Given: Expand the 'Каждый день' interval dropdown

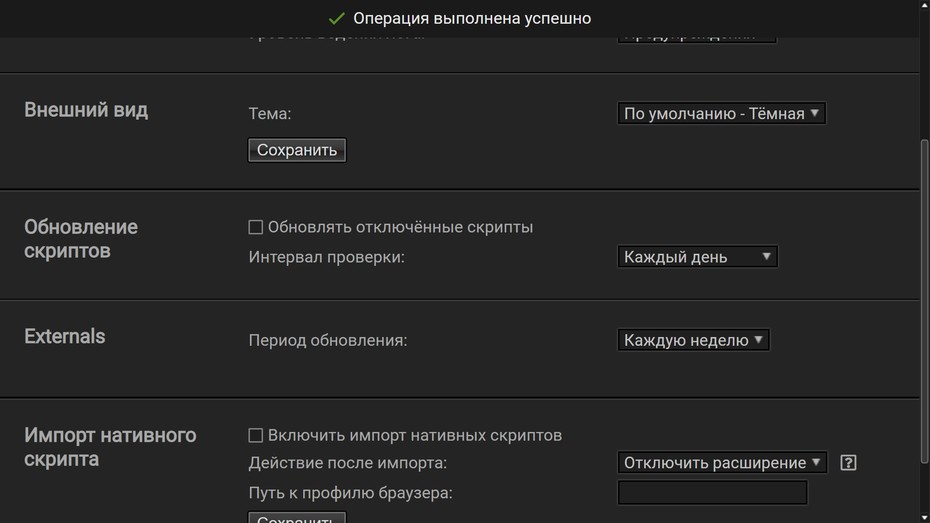Looking at the screenshot, I should tap(698, 257).
